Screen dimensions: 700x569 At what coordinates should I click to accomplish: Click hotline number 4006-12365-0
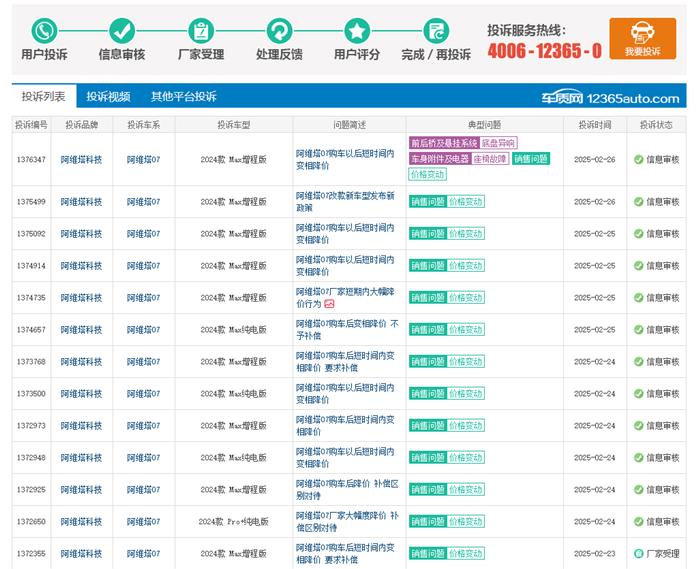point(545,51)
